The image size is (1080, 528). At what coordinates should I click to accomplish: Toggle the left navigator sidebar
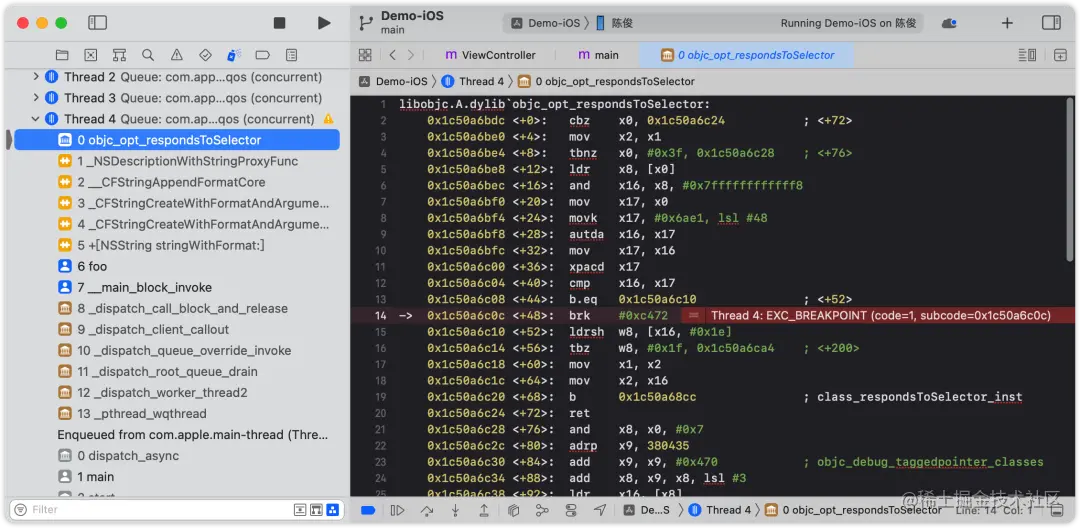click(98, 23)
